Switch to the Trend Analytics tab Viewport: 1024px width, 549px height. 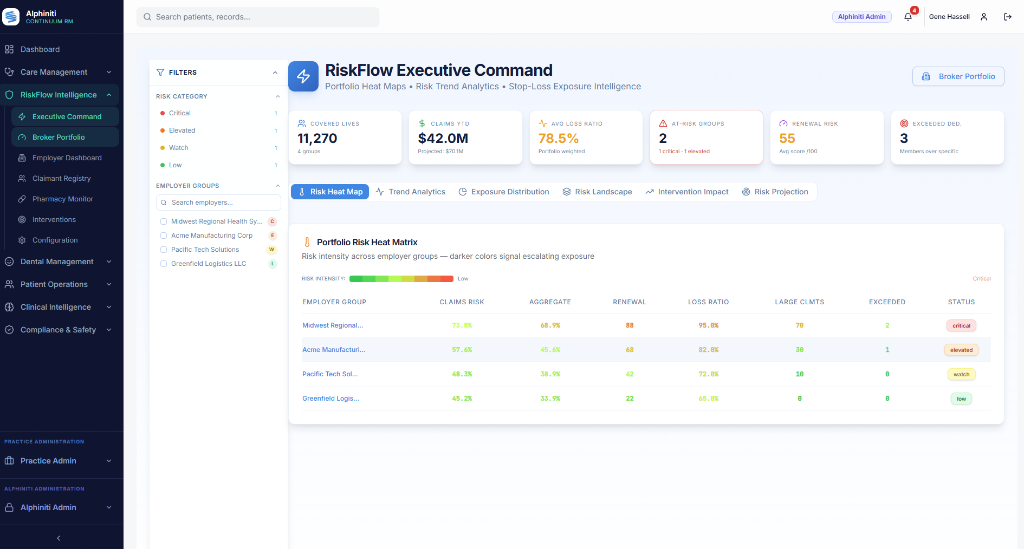[x=411, y=192]
